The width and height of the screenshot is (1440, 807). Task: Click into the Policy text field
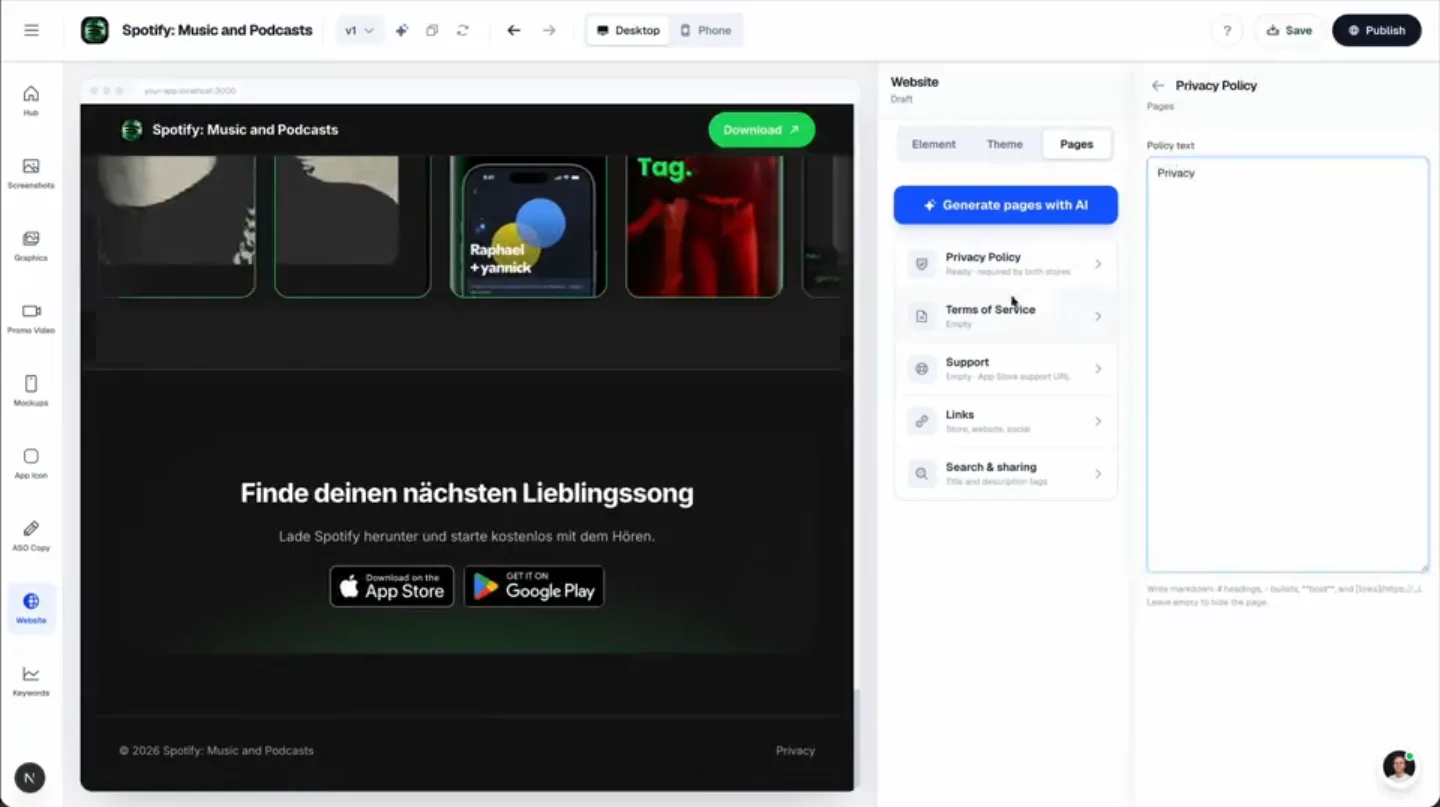[x=1288, y=365]
